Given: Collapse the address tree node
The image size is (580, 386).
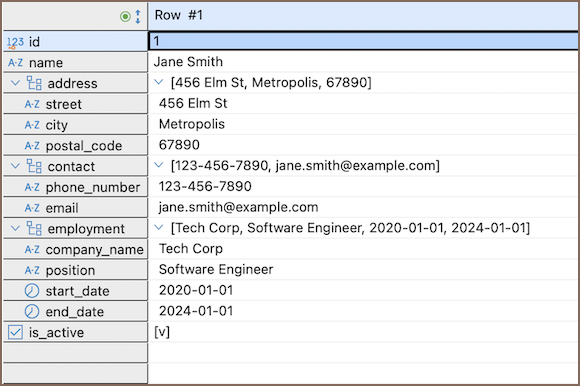Looking at the screenshot, I should point(15,83).
